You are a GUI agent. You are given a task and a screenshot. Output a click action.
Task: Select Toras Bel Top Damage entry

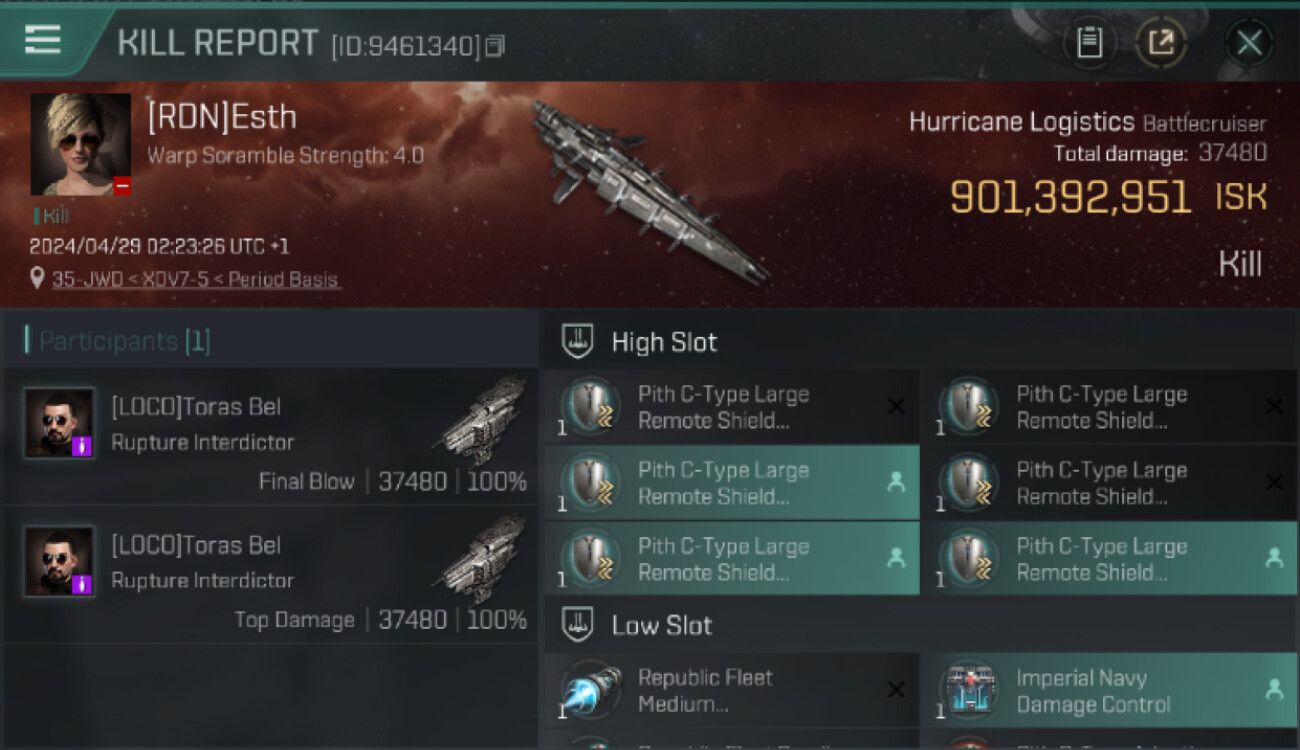pyautogui.click(x=270, y=575)
